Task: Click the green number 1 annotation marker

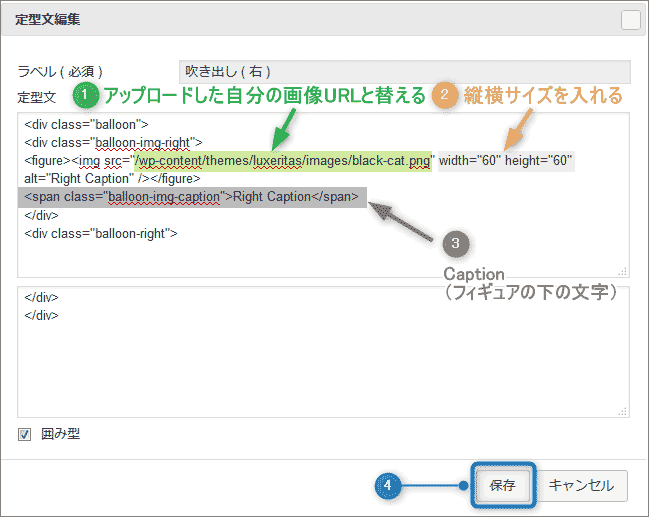Action: 86,96
